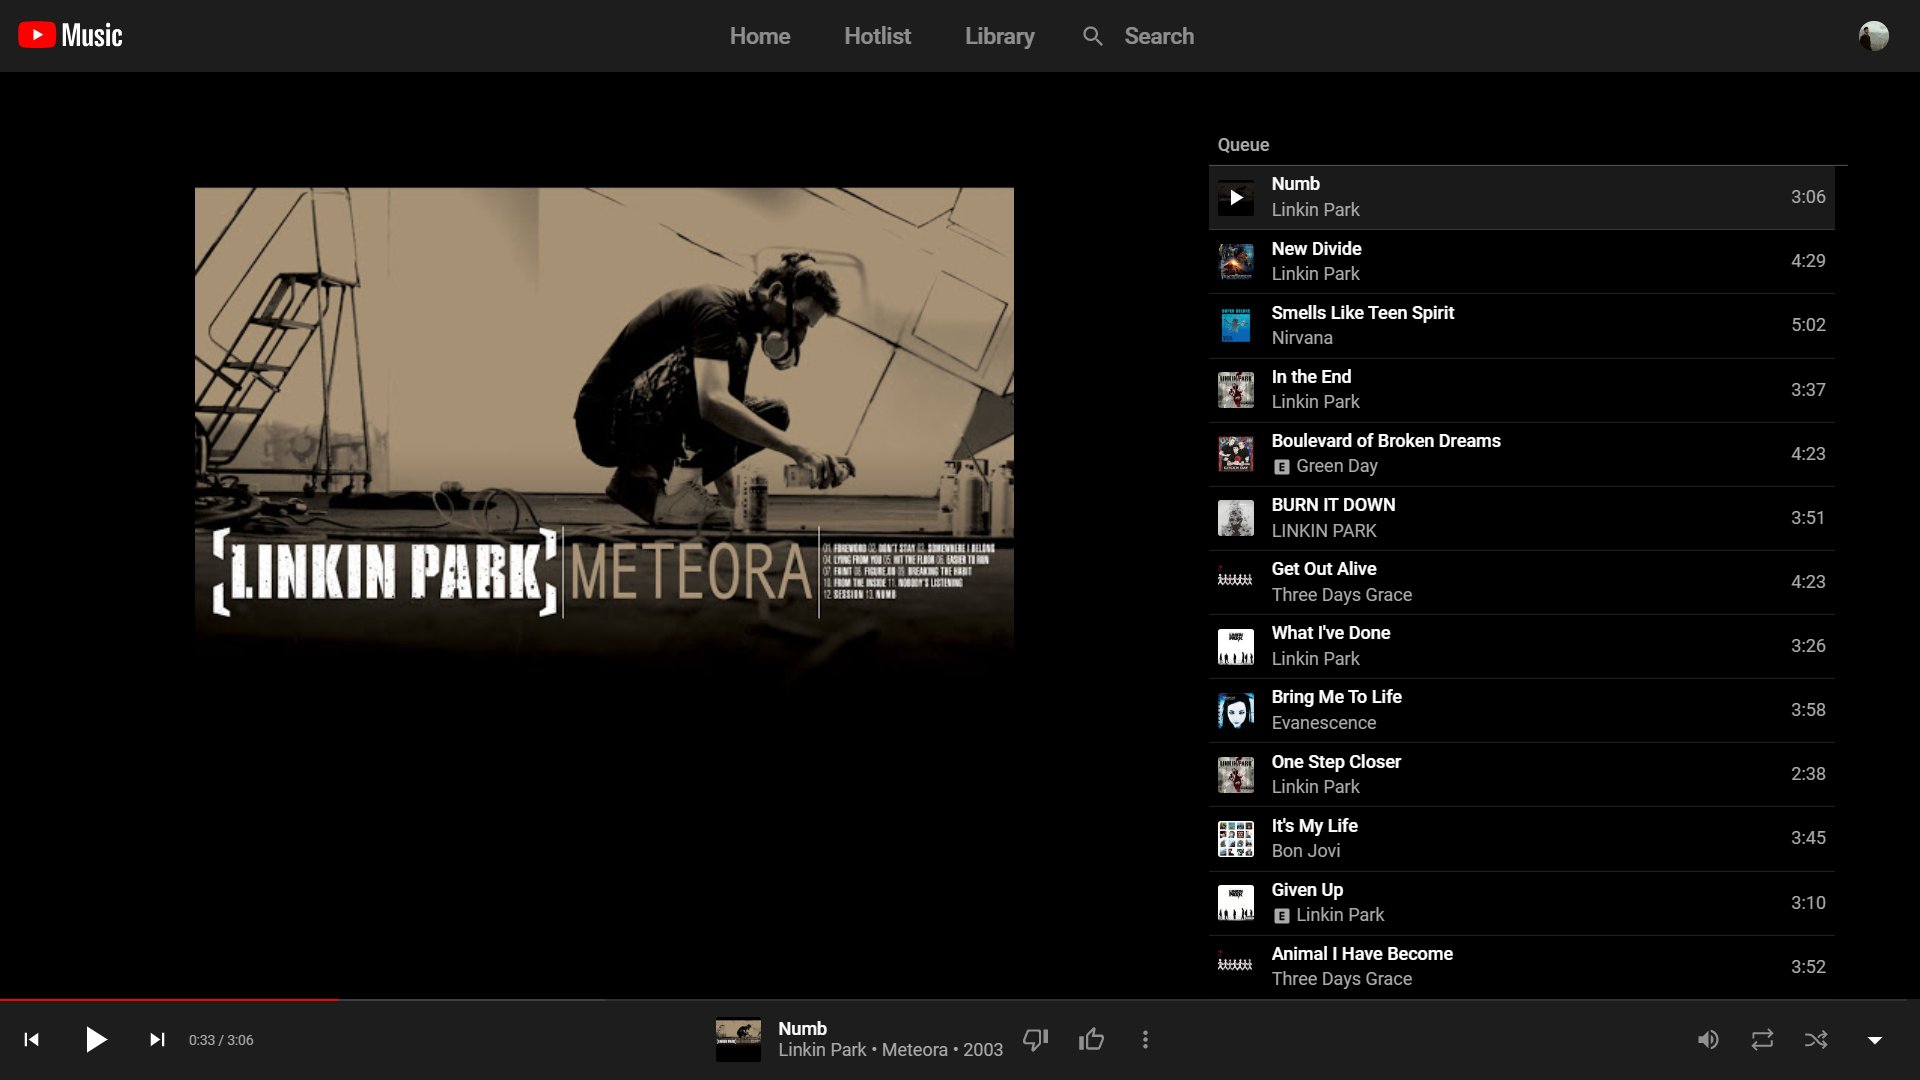The image size is (1920, 1080).
Task: Click the 0:33 / 3:06 time readout
Action: 221,1040
